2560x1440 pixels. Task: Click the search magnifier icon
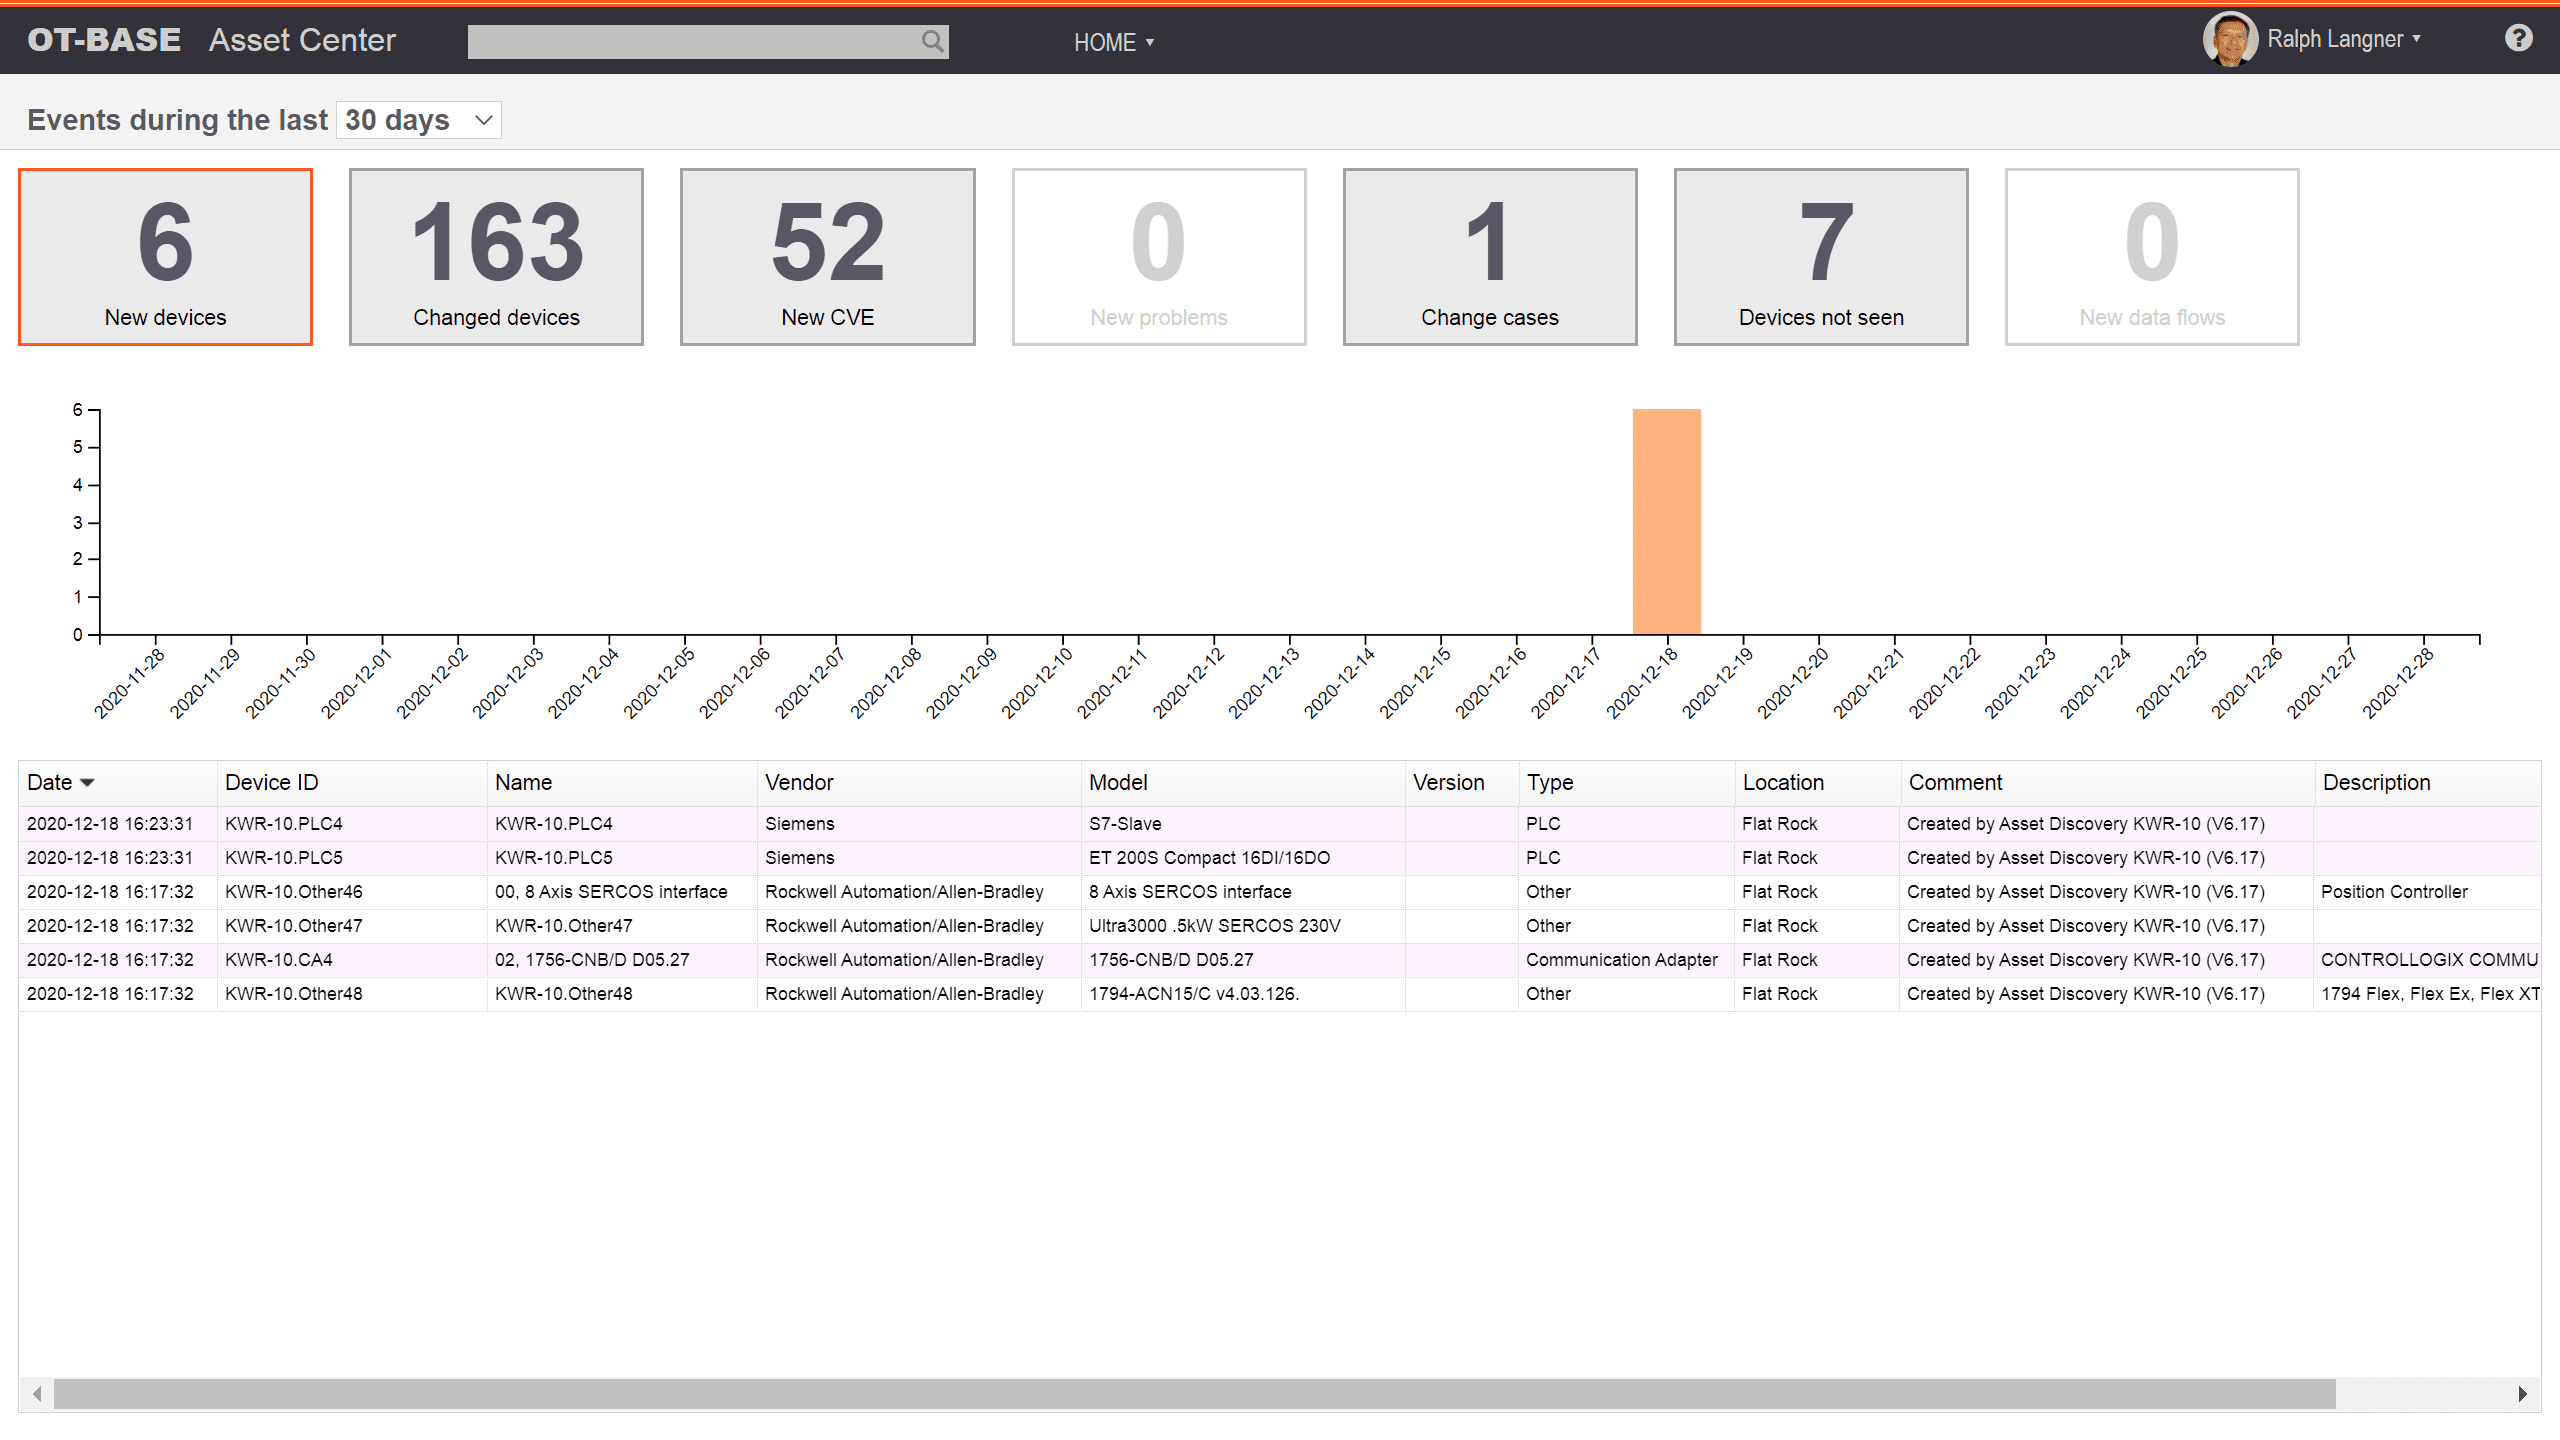point(934,40)
